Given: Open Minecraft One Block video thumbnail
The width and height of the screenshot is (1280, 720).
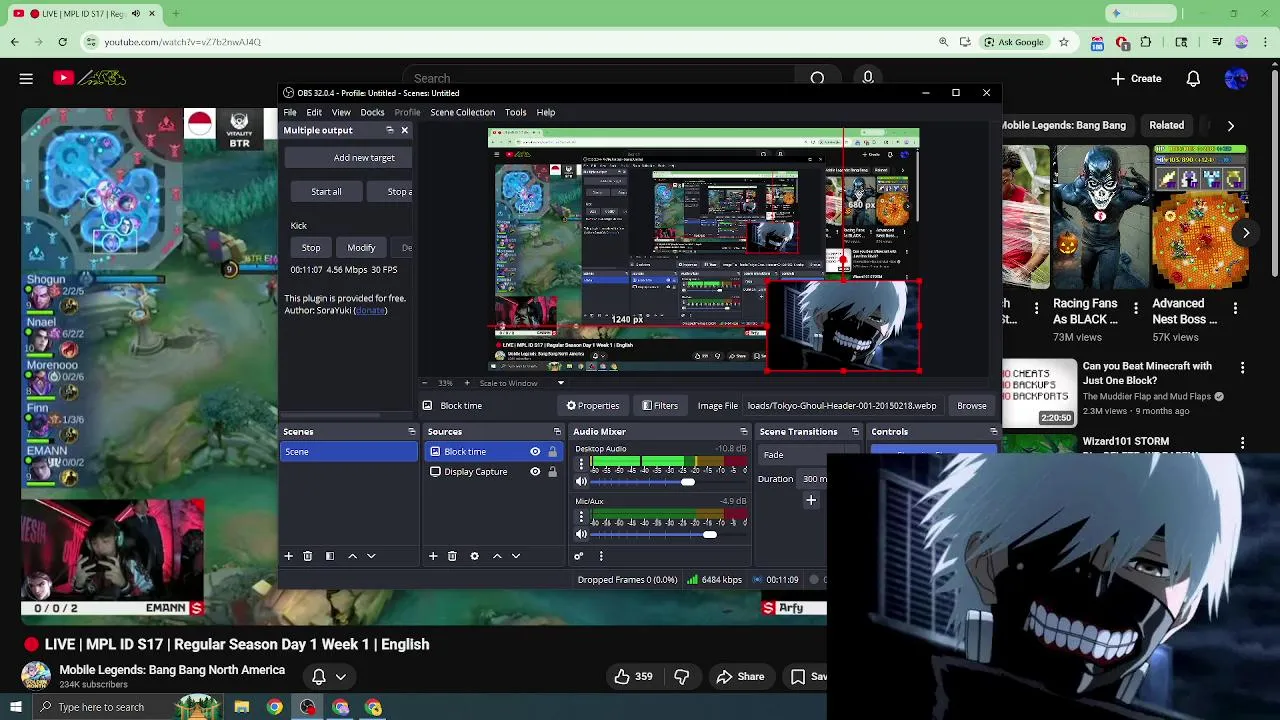Looking at the screenshot, I should (x=1038, y=392).
